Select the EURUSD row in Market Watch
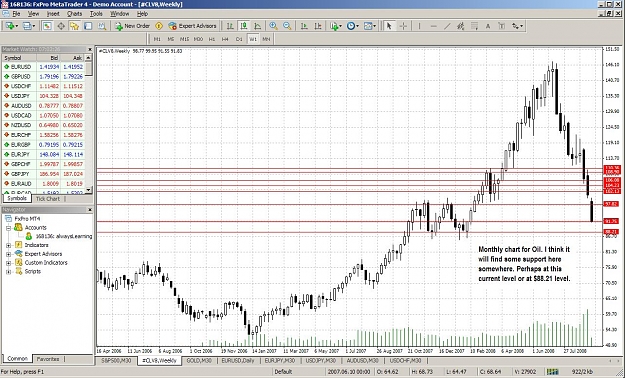The image size is (625, 378). pos(43,67)
